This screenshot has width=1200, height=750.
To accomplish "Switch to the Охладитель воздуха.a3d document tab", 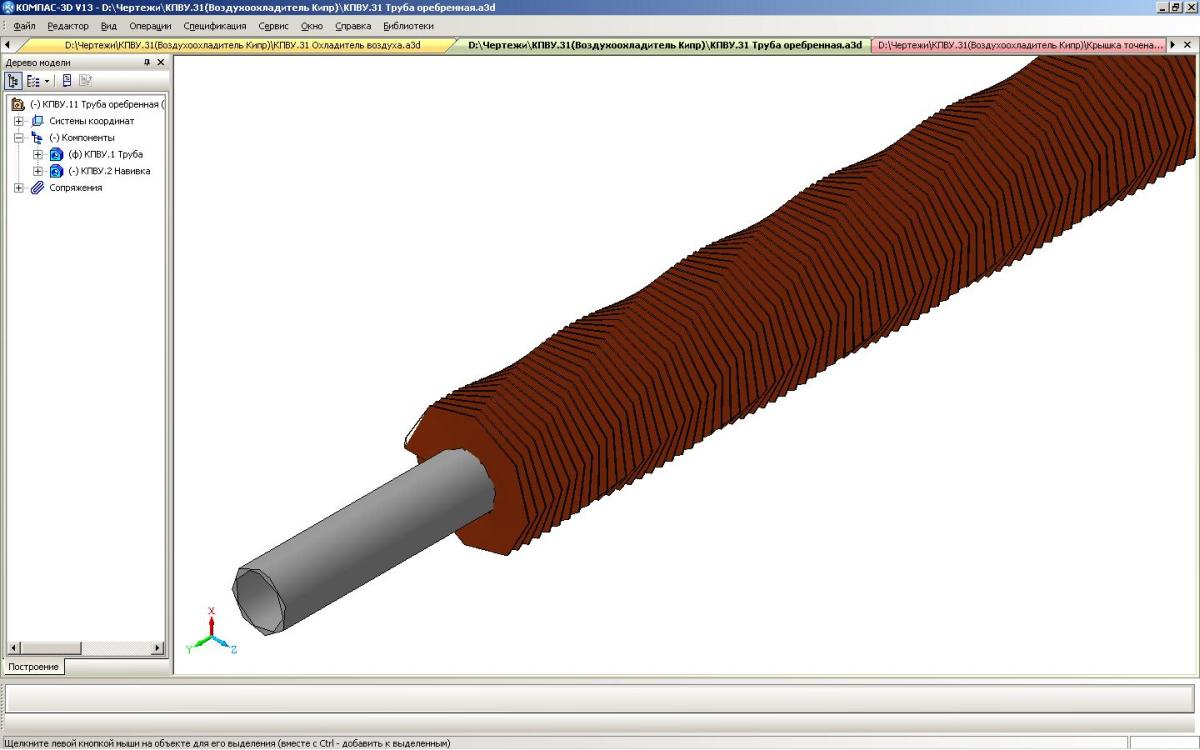I will 242,45.
